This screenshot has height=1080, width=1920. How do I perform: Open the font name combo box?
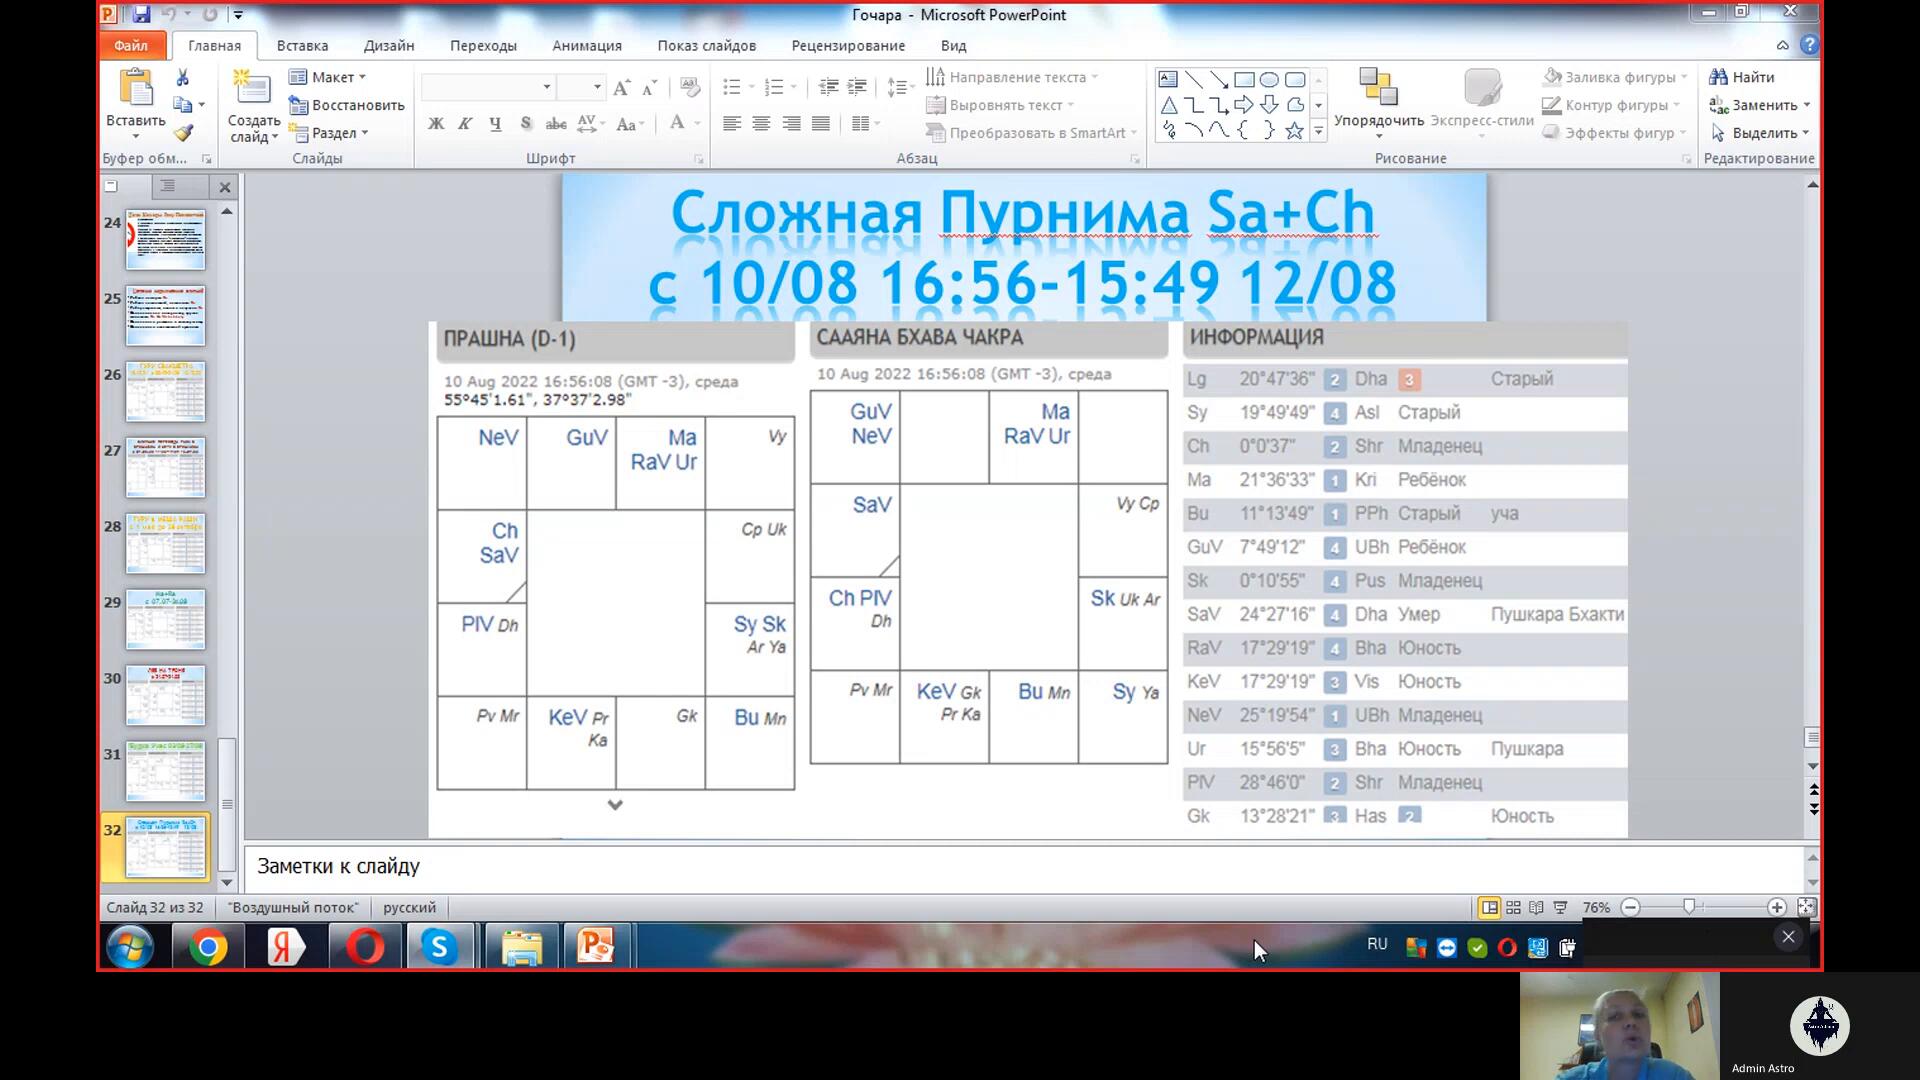click(x=488, y=87)
